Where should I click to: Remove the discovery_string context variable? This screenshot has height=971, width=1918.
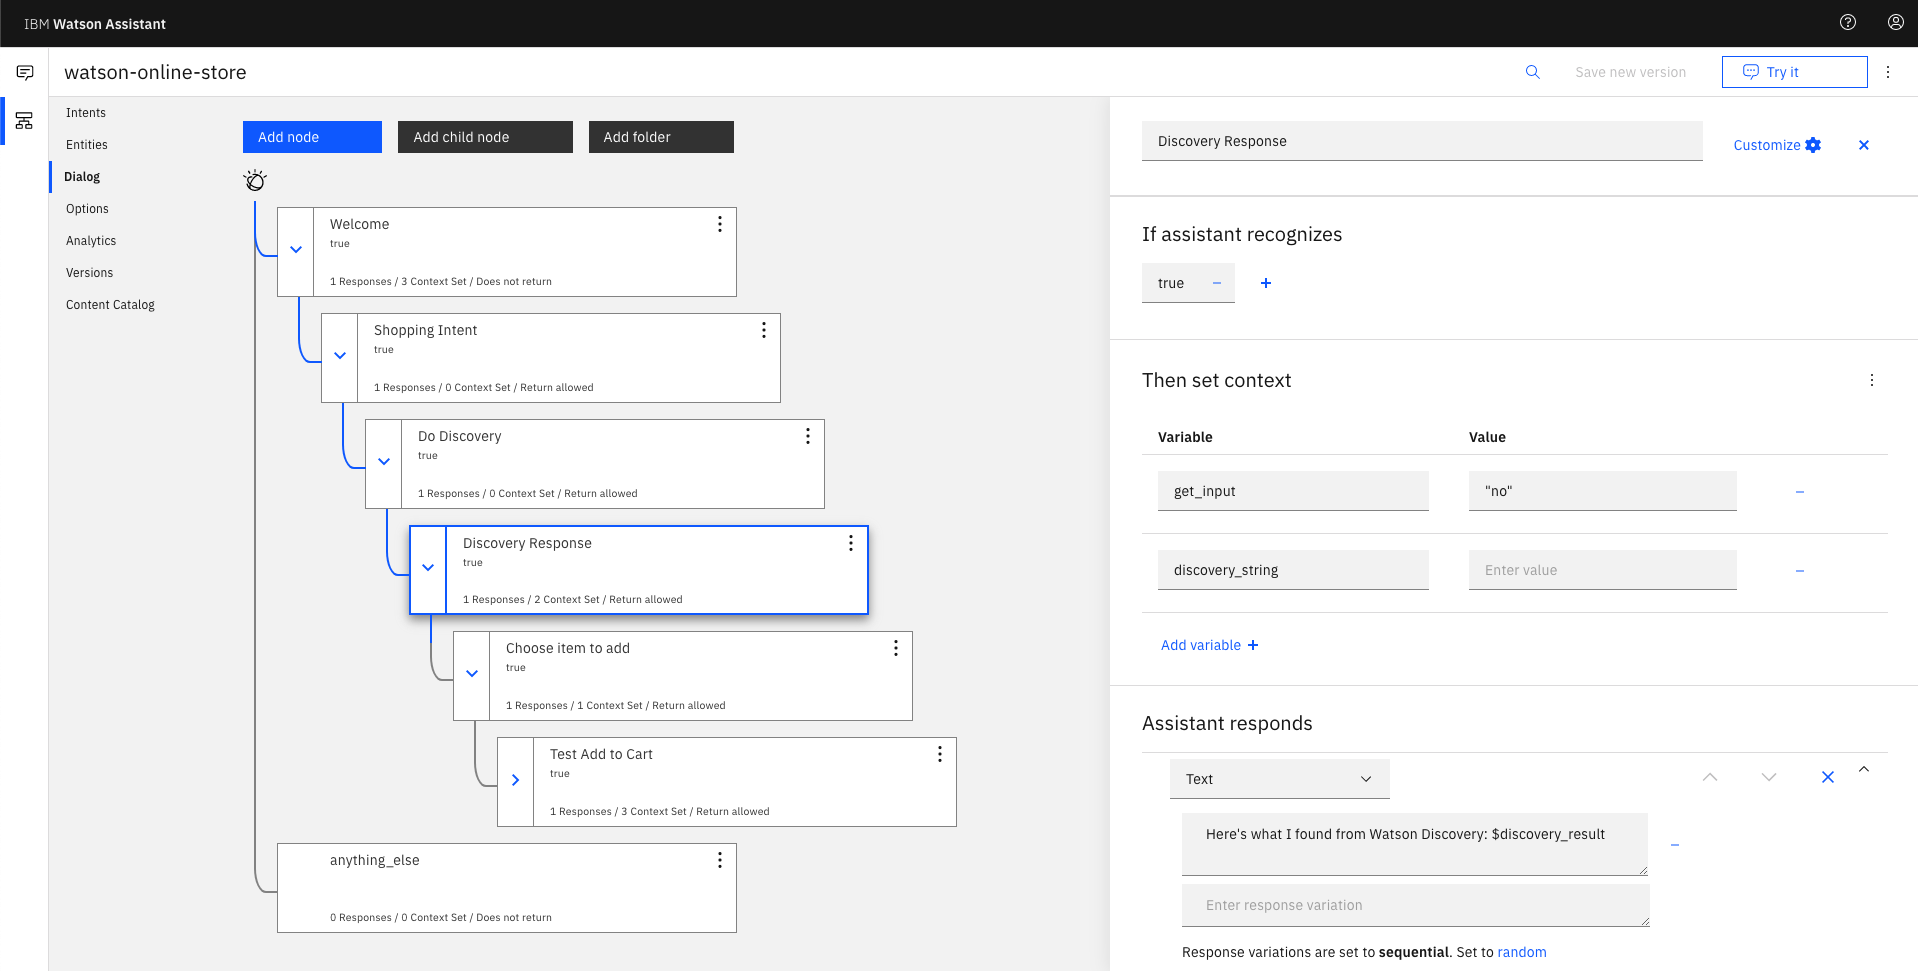[x=1800, y=571]
